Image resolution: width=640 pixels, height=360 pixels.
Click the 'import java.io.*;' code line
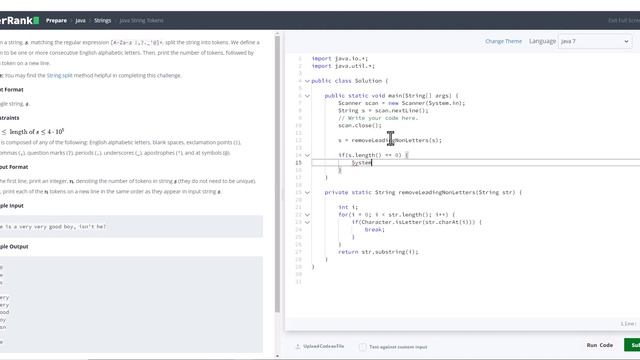[340, 59]
